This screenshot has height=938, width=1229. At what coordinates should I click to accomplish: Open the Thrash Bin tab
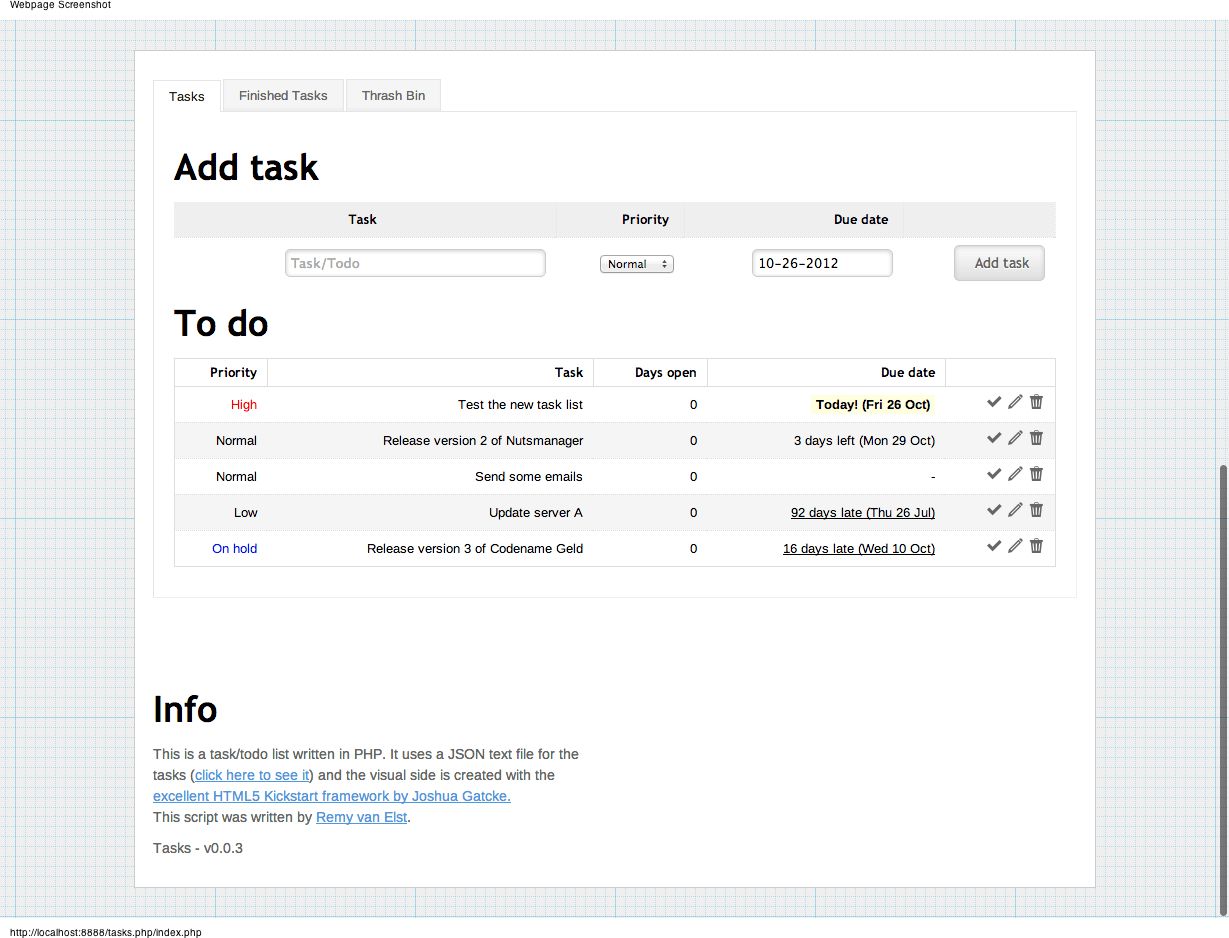tap(392, 95)
